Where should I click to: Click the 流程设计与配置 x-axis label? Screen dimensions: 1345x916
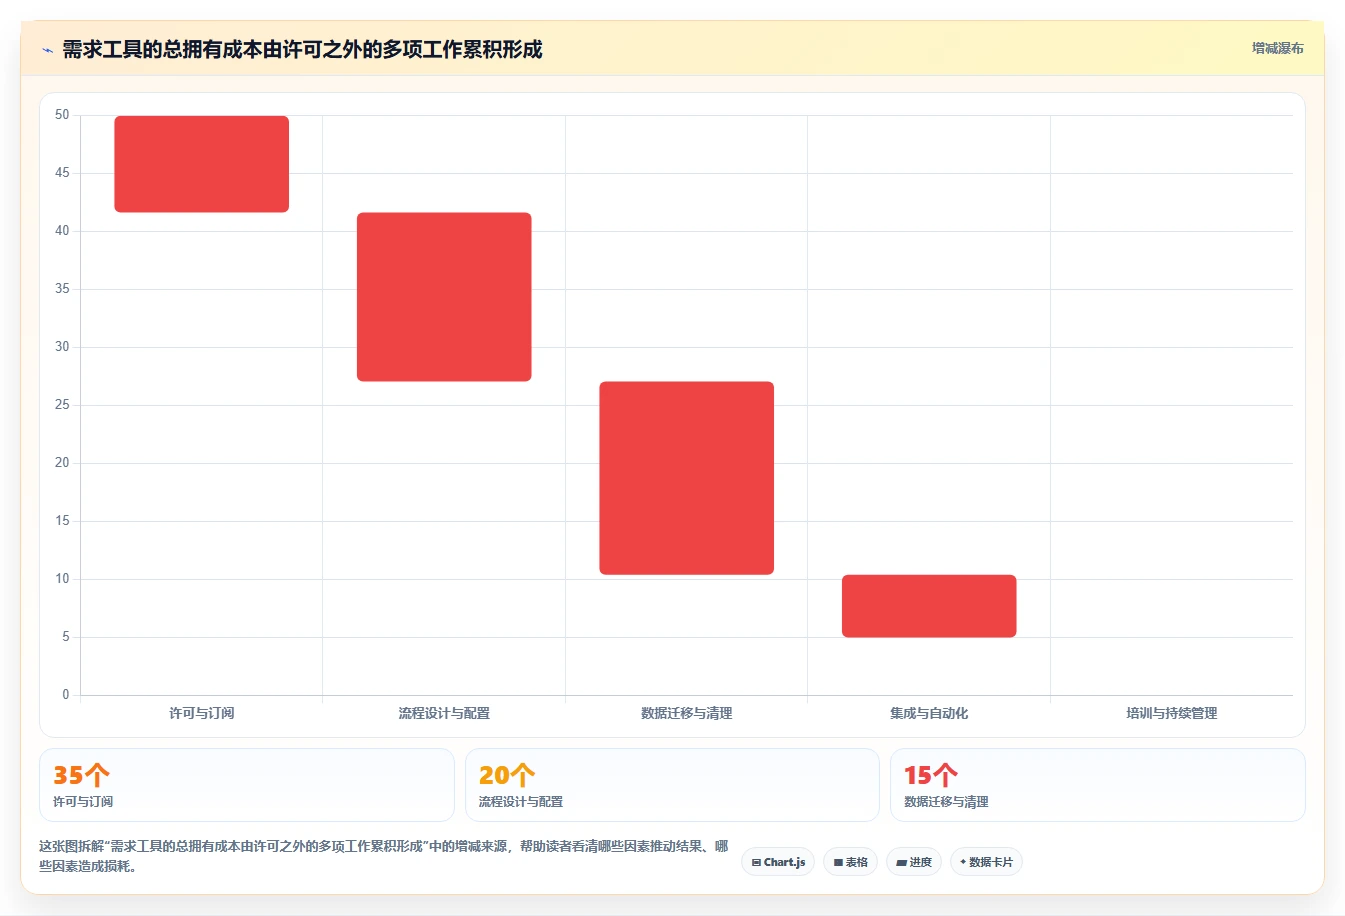(x=444, y=713)
